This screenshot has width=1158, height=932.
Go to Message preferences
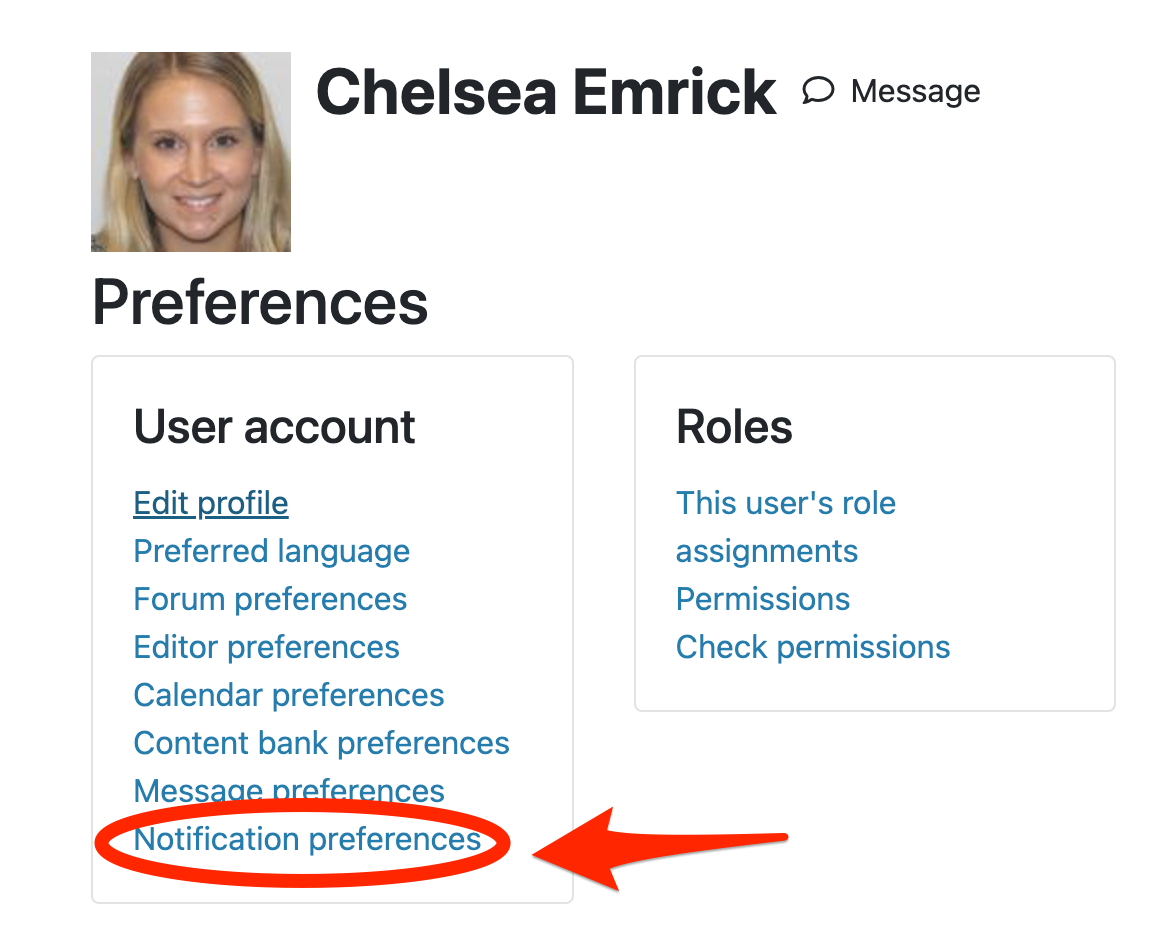pyautogui.click(x=289, y=790)
